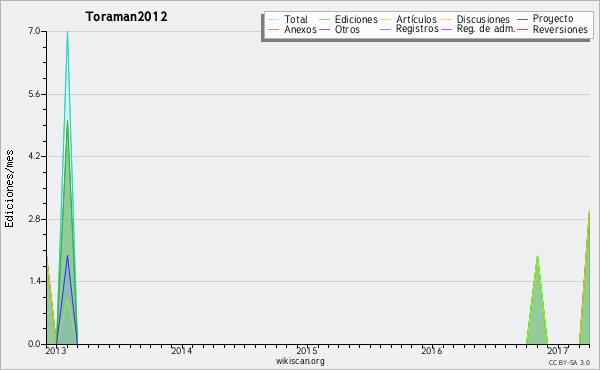Click the 1.4 y-axis value

pos(34,281)
